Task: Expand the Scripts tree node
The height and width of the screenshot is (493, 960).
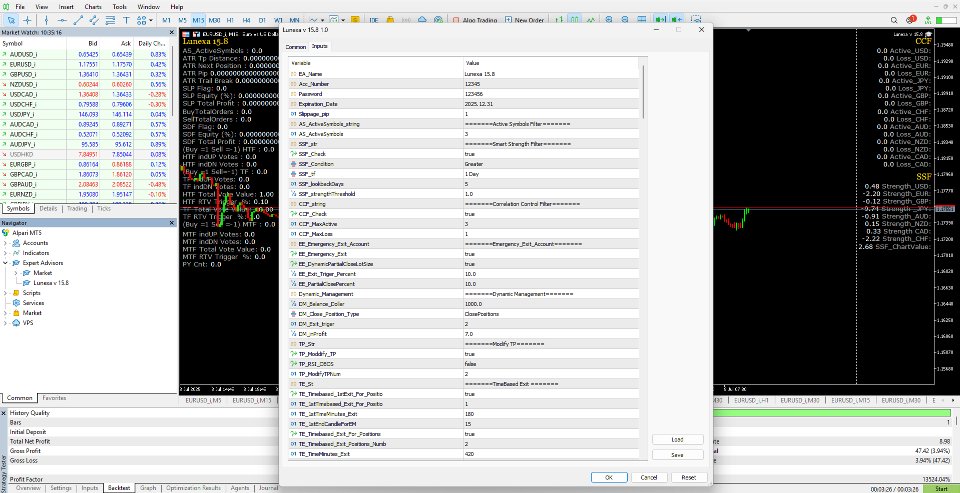Action: point(7,293)
